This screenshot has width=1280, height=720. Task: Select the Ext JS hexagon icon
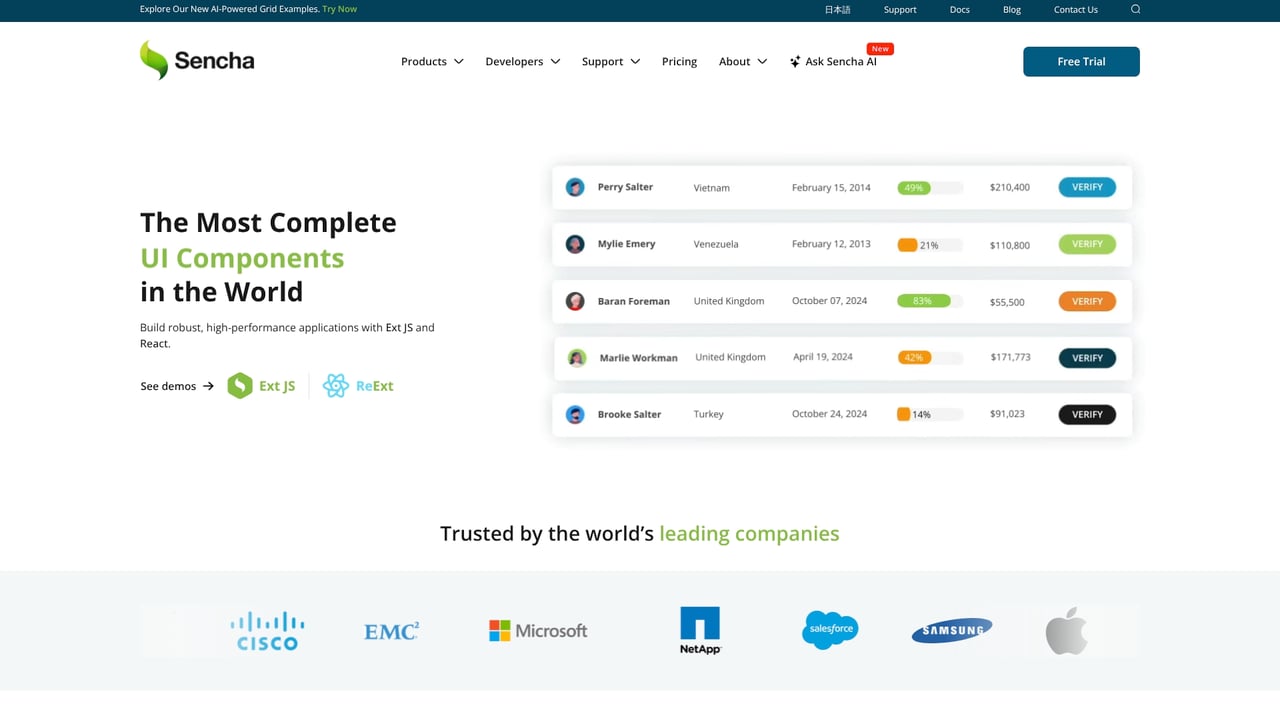pos(240,385)
